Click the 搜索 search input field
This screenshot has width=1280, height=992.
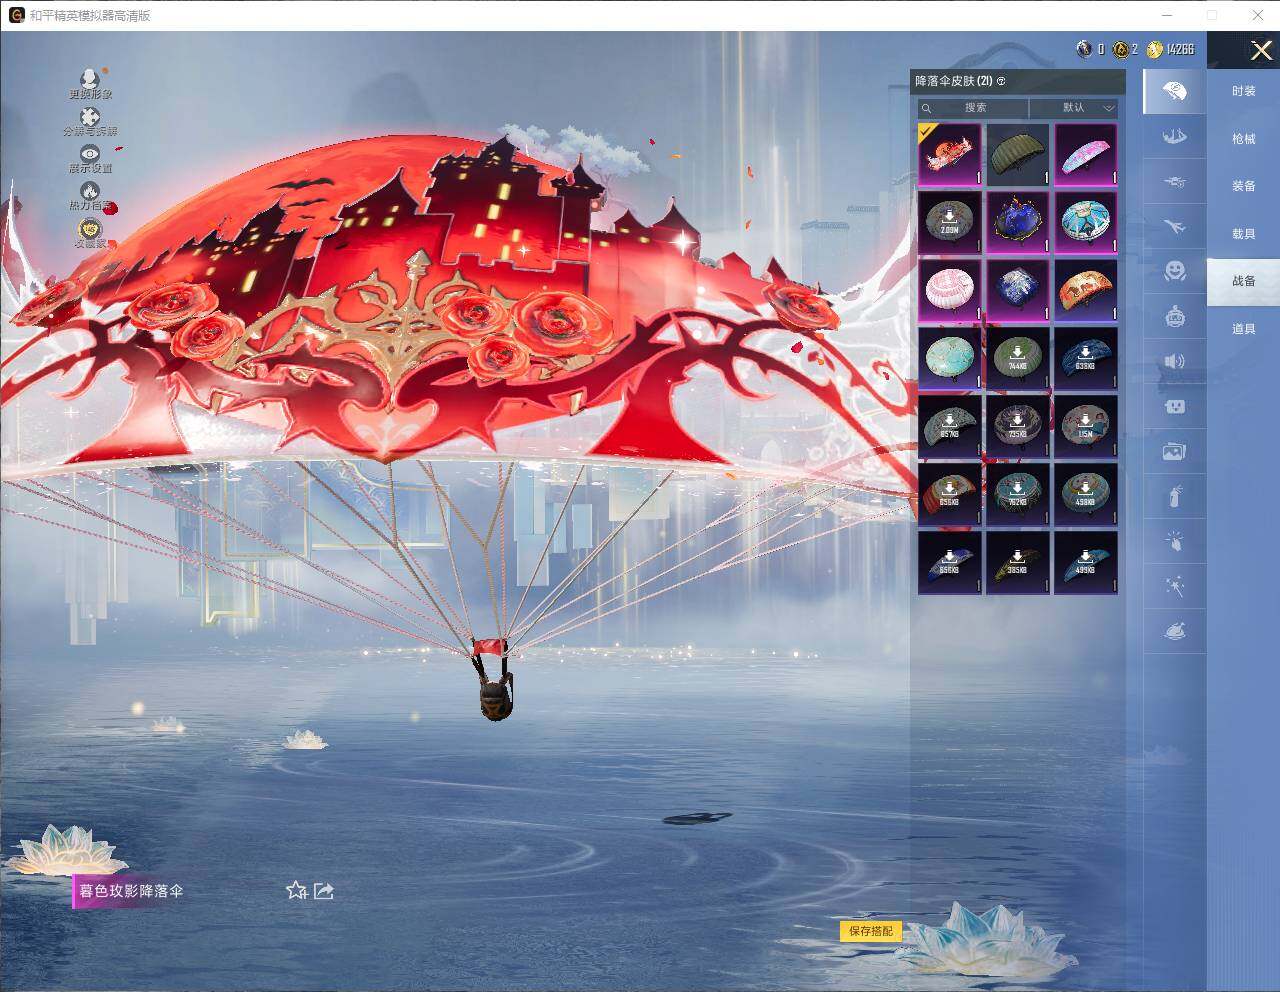(x=975, y=108)
